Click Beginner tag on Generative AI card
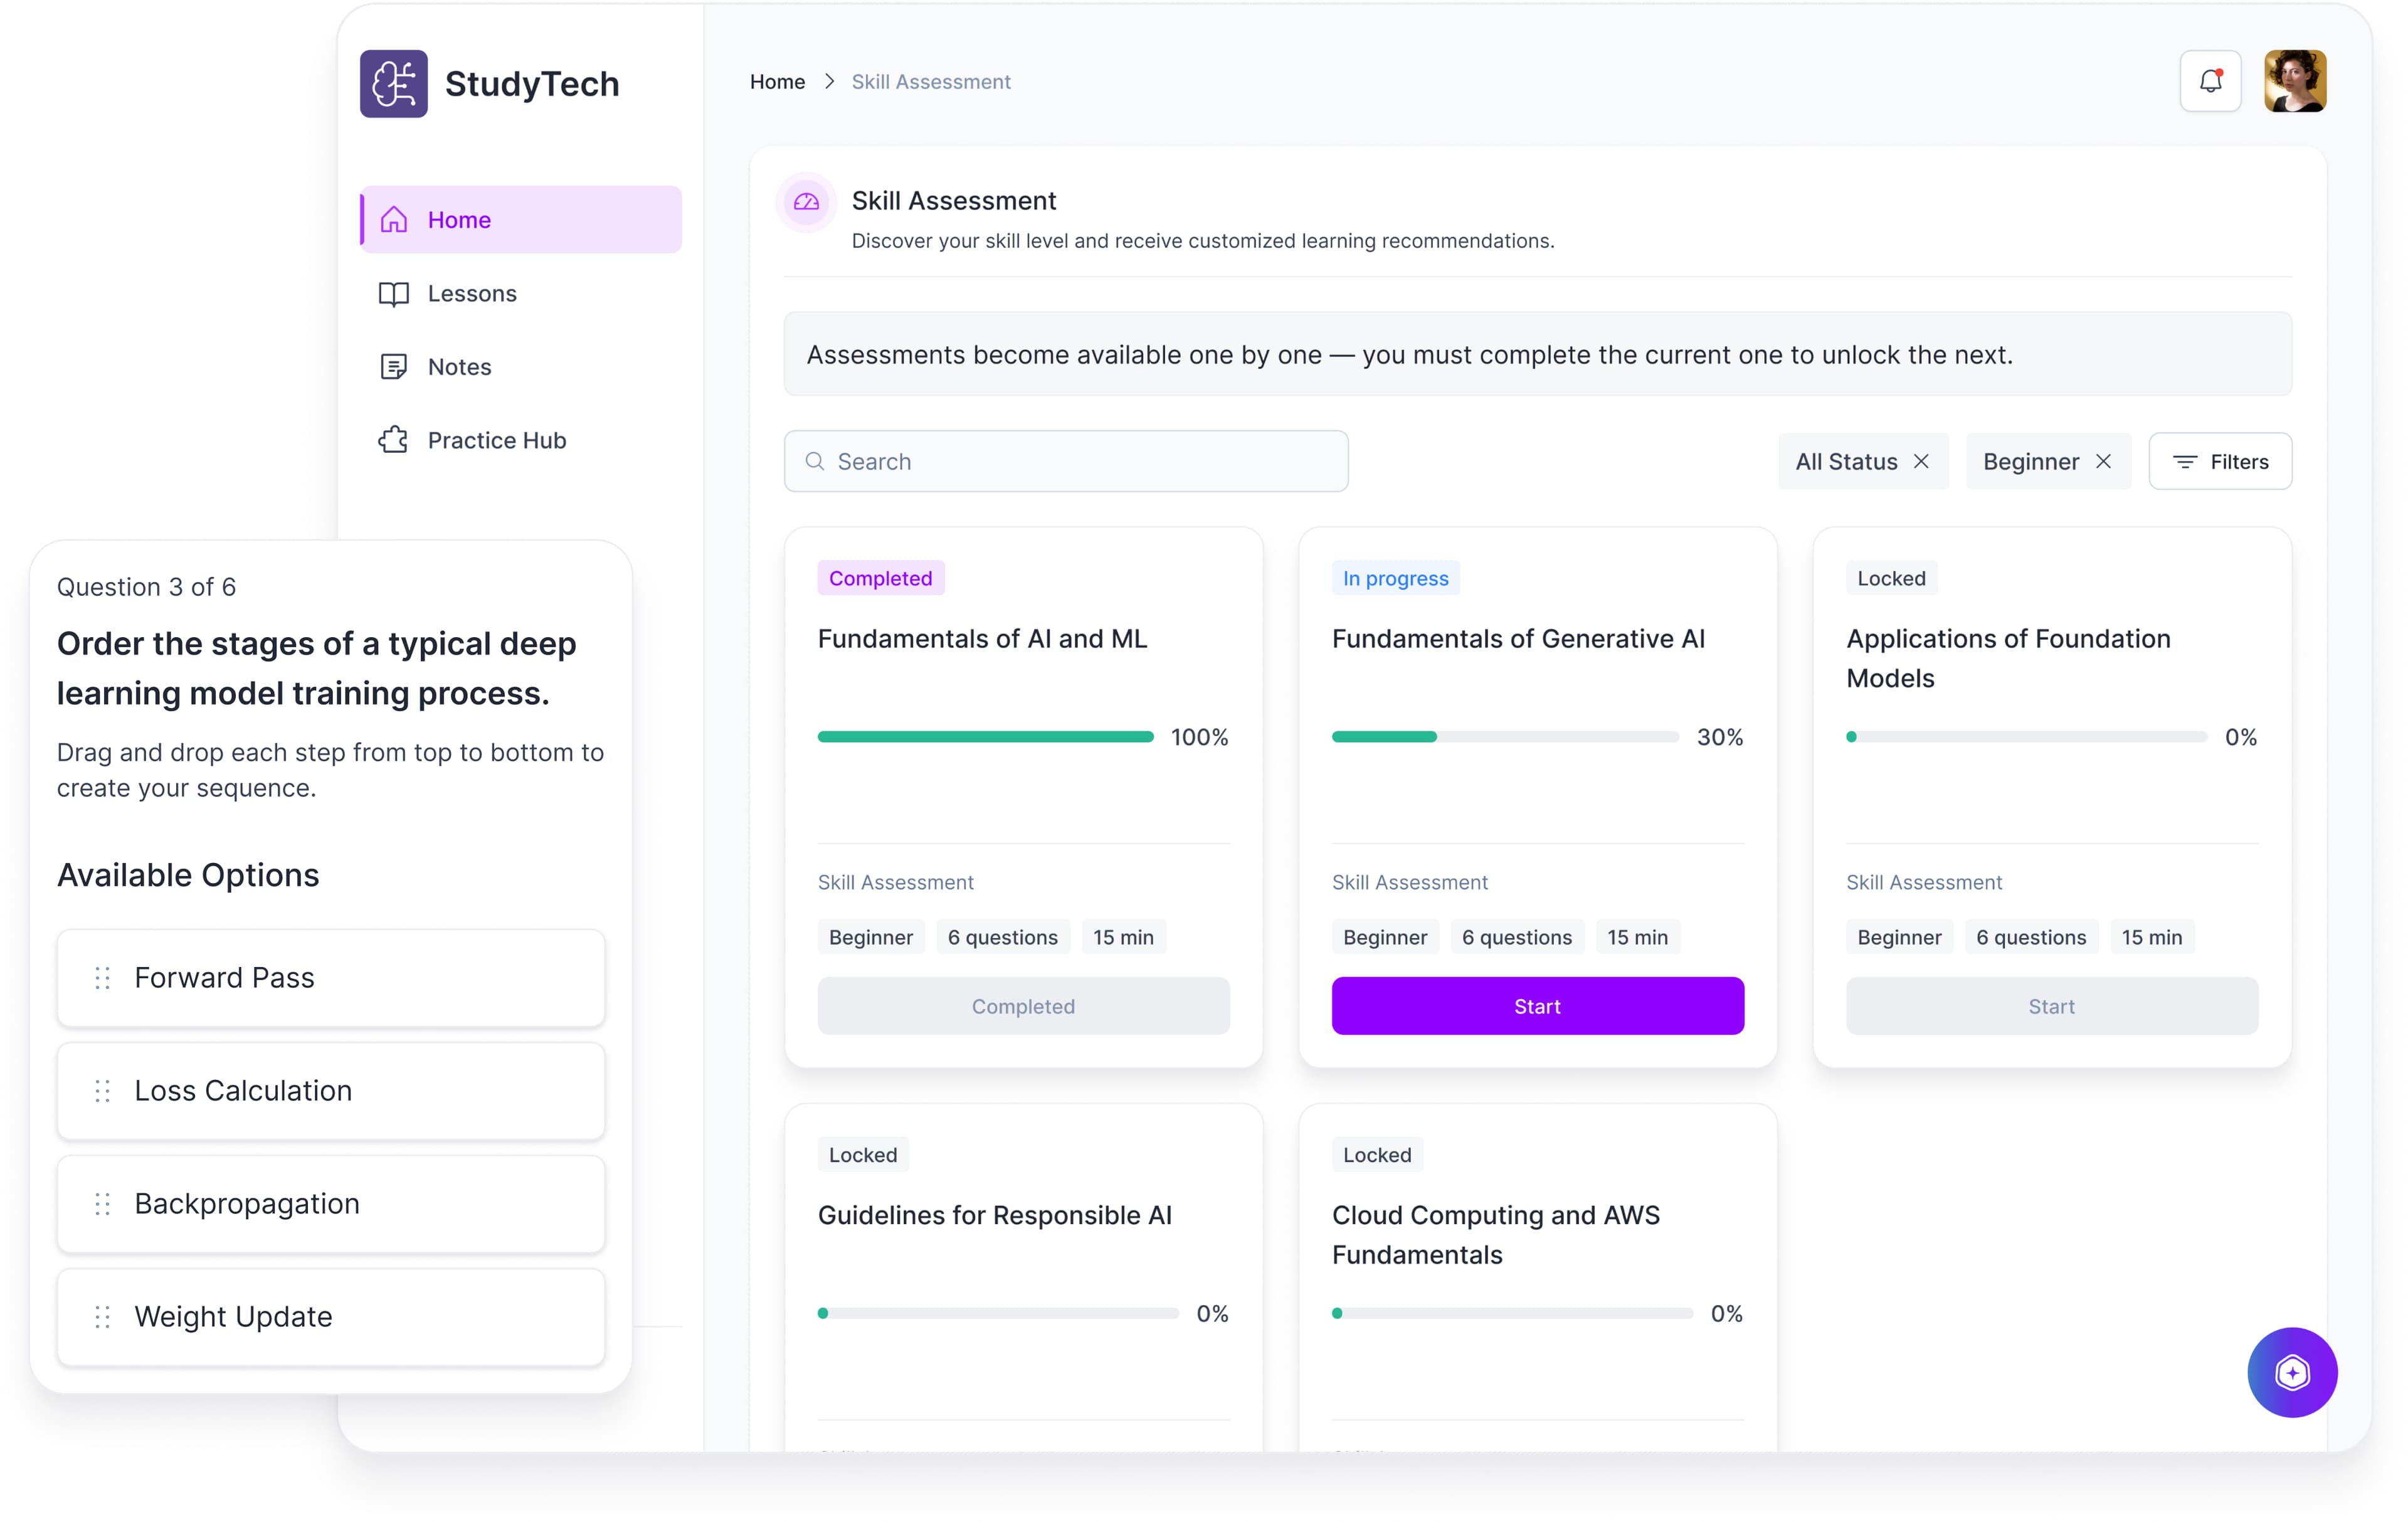Screen dimensions: 2408x1522 pos(1385,937)
